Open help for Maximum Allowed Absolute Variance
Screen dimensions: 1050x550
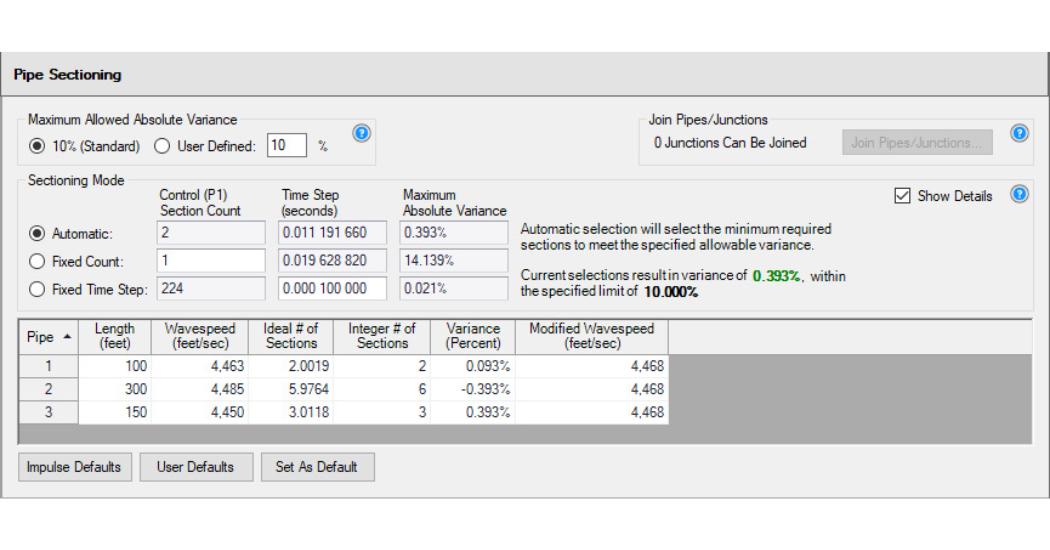tap(362, 133)
